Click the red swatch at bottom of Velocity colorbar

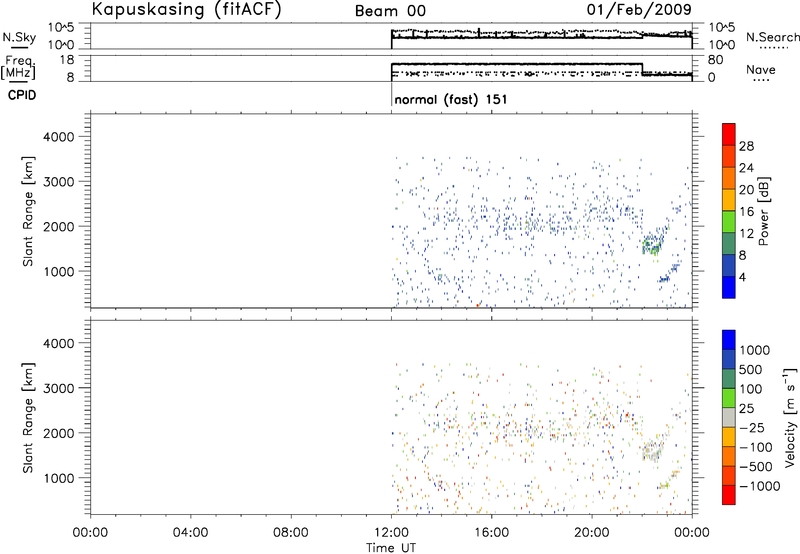point(729,495)
